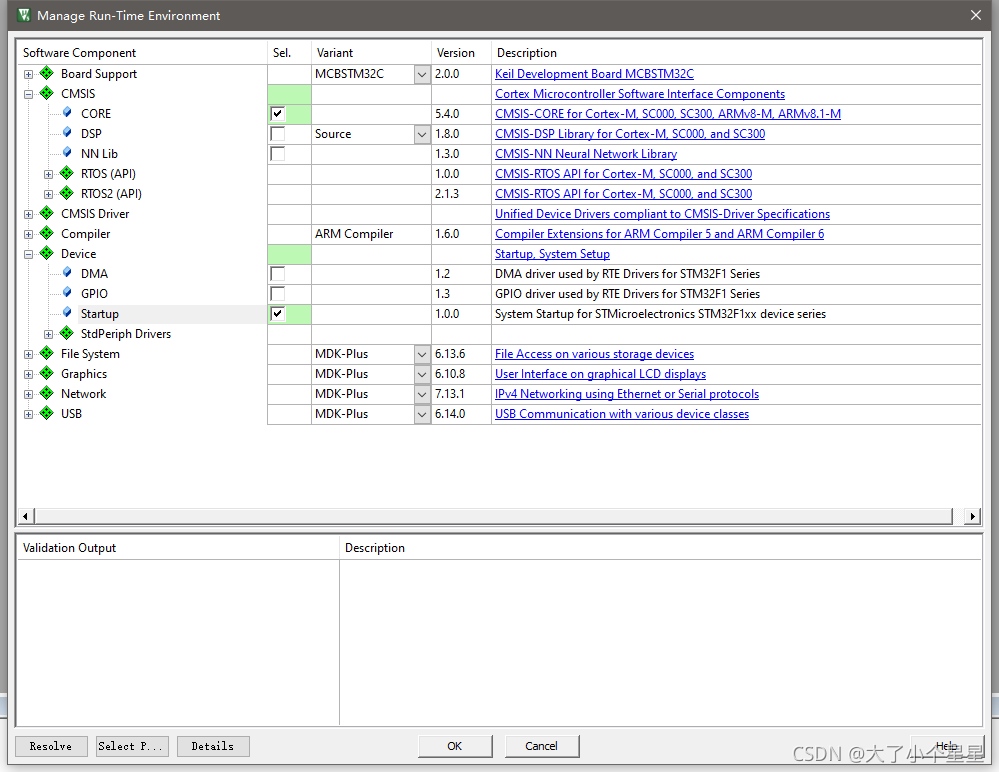Viewport: 999px width, 772px height.
Task: Click the Validation Output column header
Action: 178,548
